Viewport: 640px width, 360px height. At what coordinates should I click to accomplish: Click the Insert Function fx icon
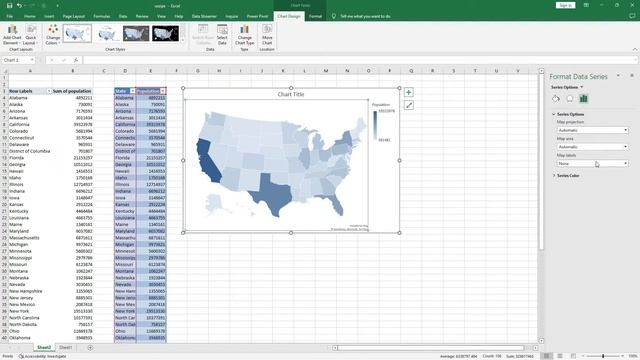76,60
